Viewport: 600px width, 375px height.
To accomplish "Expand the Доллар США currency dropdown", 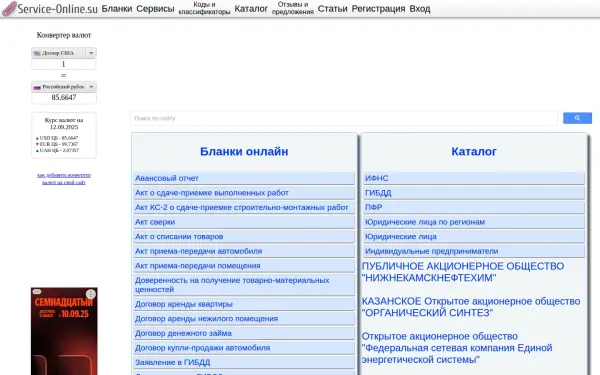I will coord(64,53).
